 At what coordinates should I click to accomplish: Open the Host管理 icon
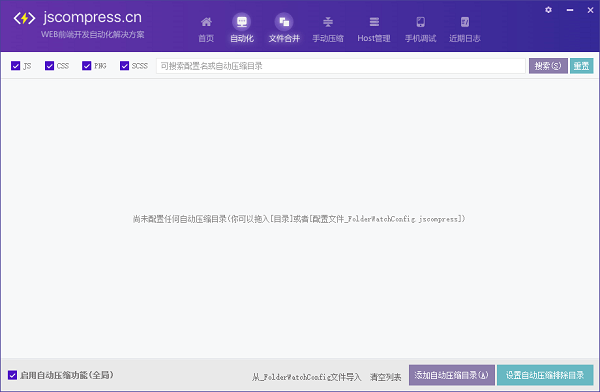coord(374,22)
